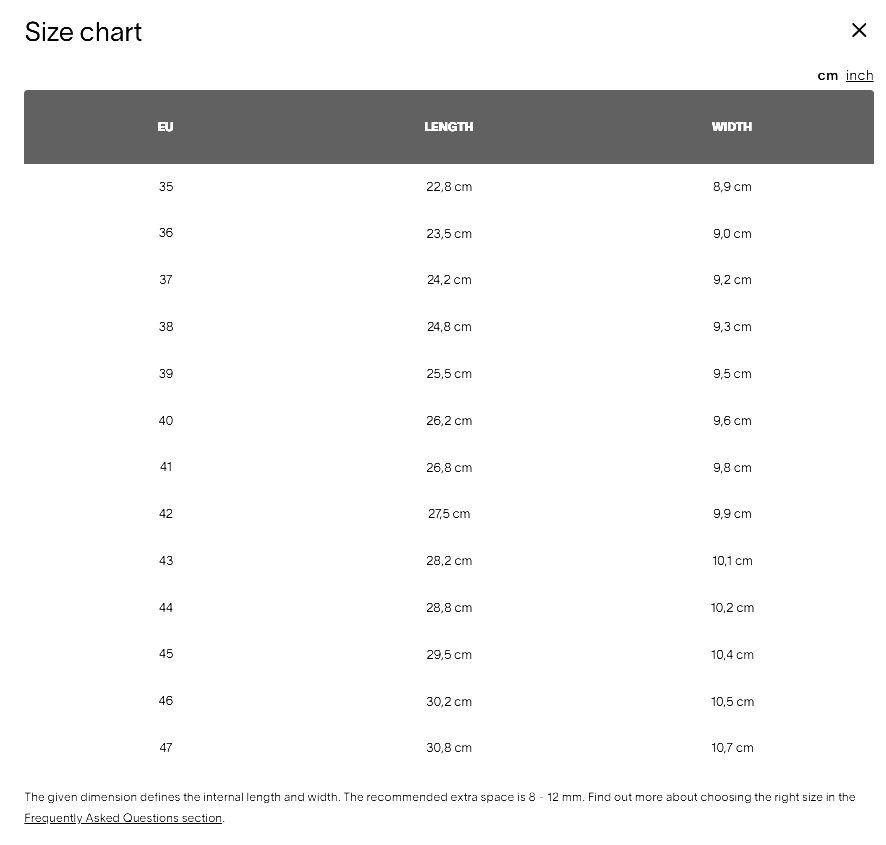
Task: Click the 9,0 cm width value
Action: (732, 234)
